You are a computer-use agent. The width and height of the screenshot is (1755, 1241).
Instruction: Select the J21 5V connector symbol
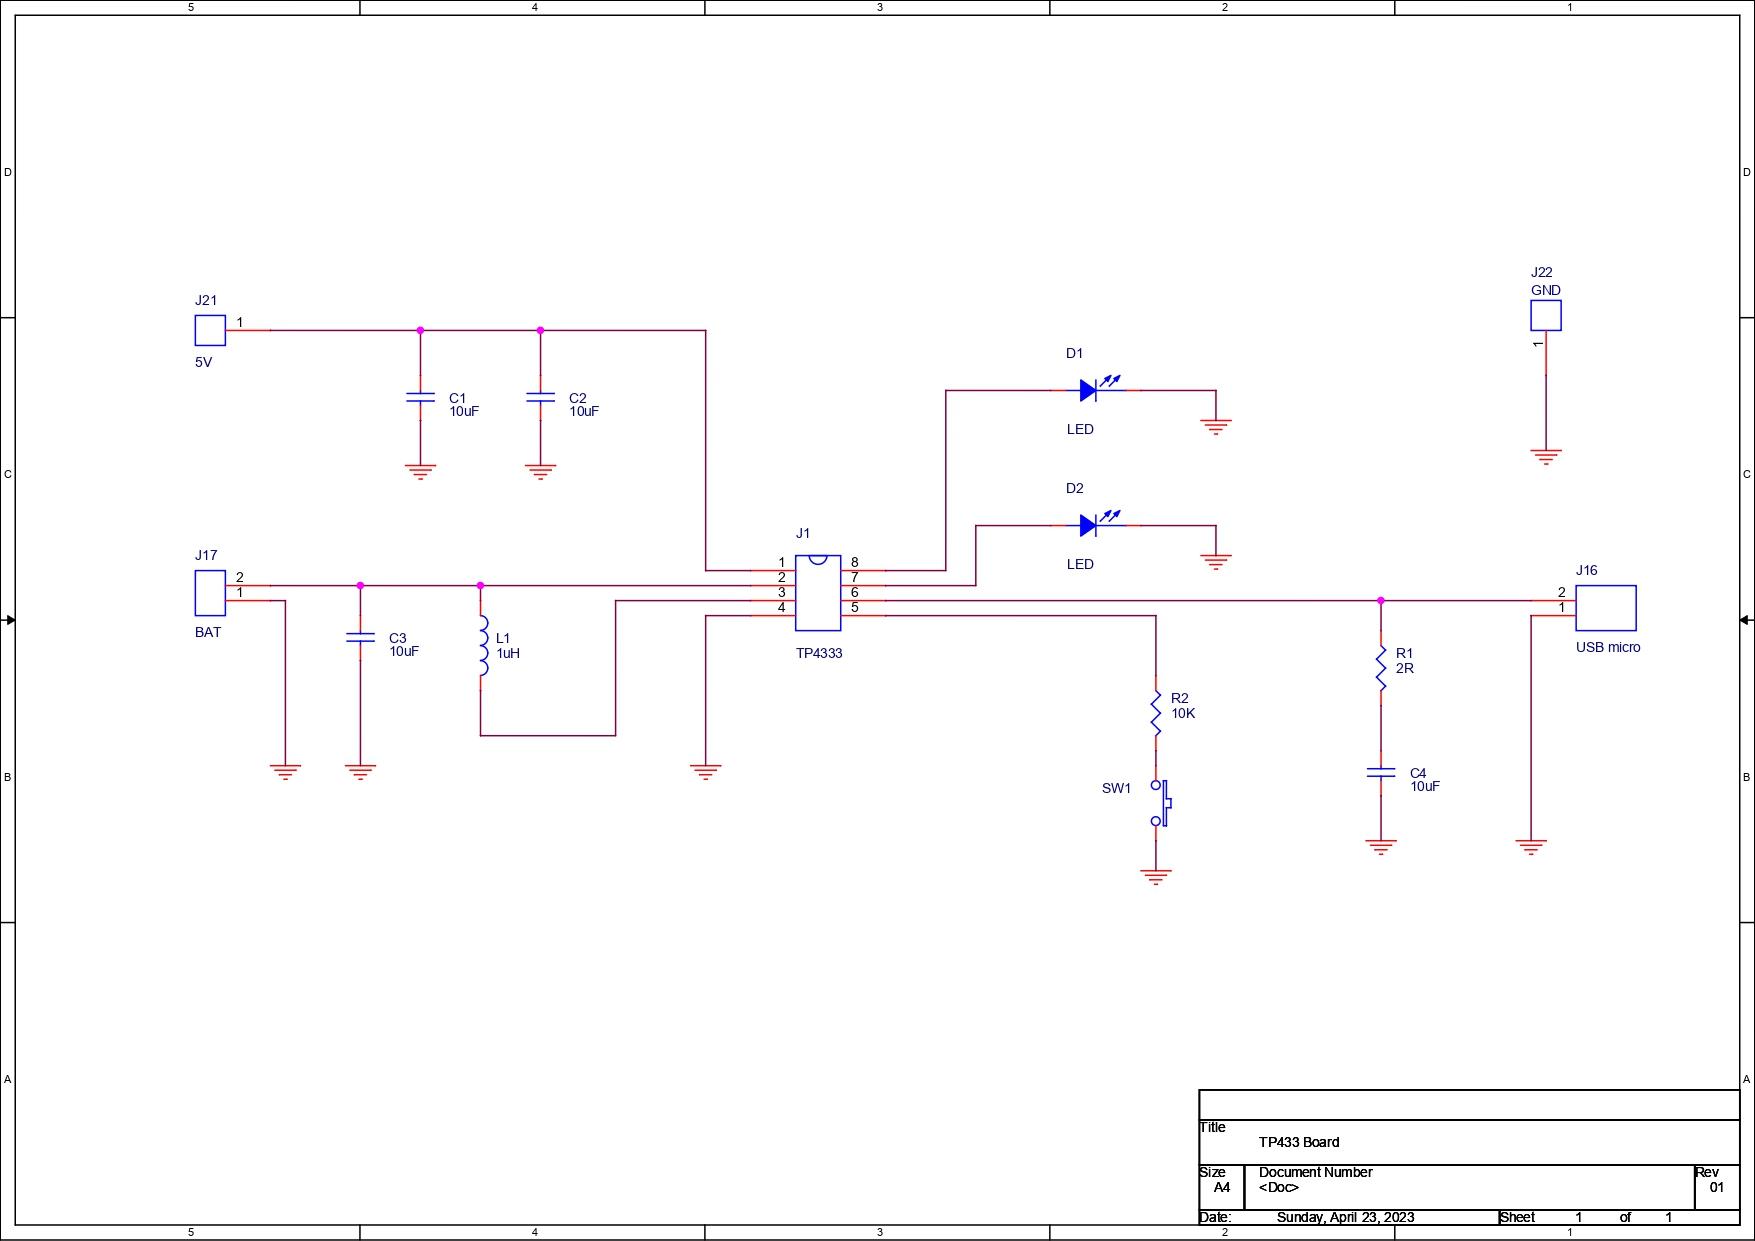tap(210, 330)
